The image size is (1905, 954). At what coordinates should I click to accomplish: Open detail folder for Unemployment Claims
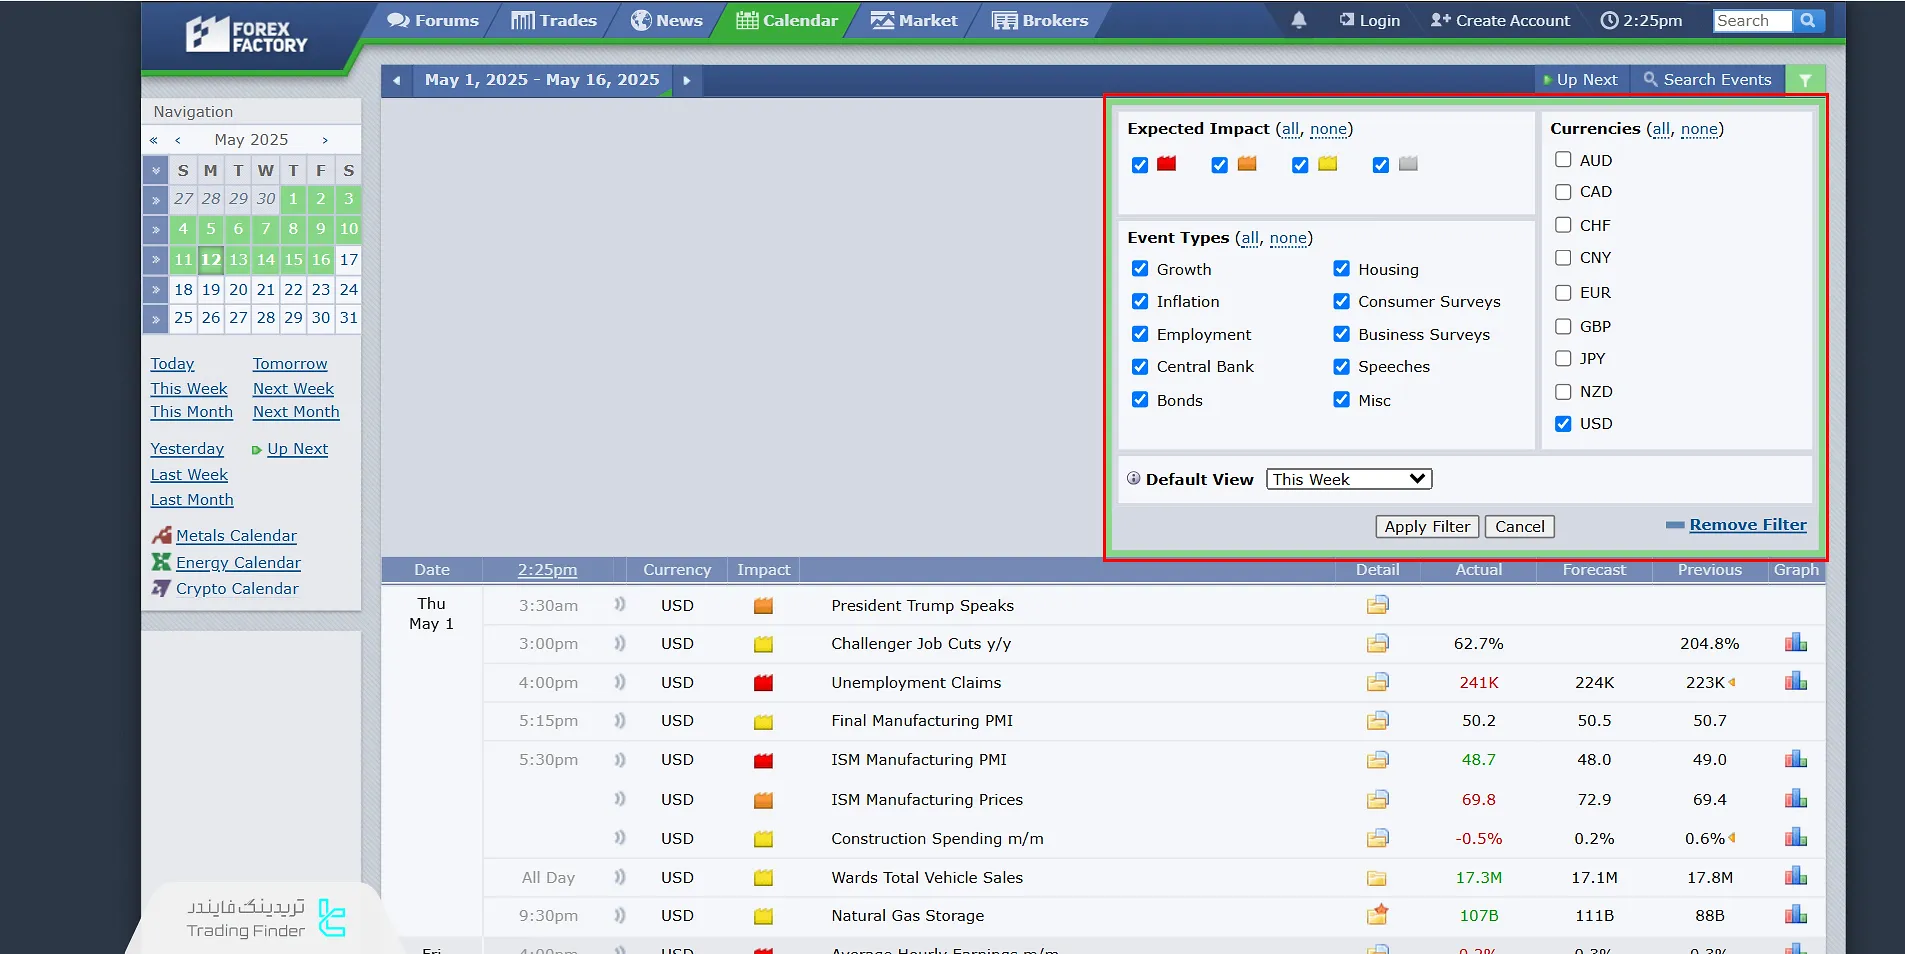pos(1377,682)
